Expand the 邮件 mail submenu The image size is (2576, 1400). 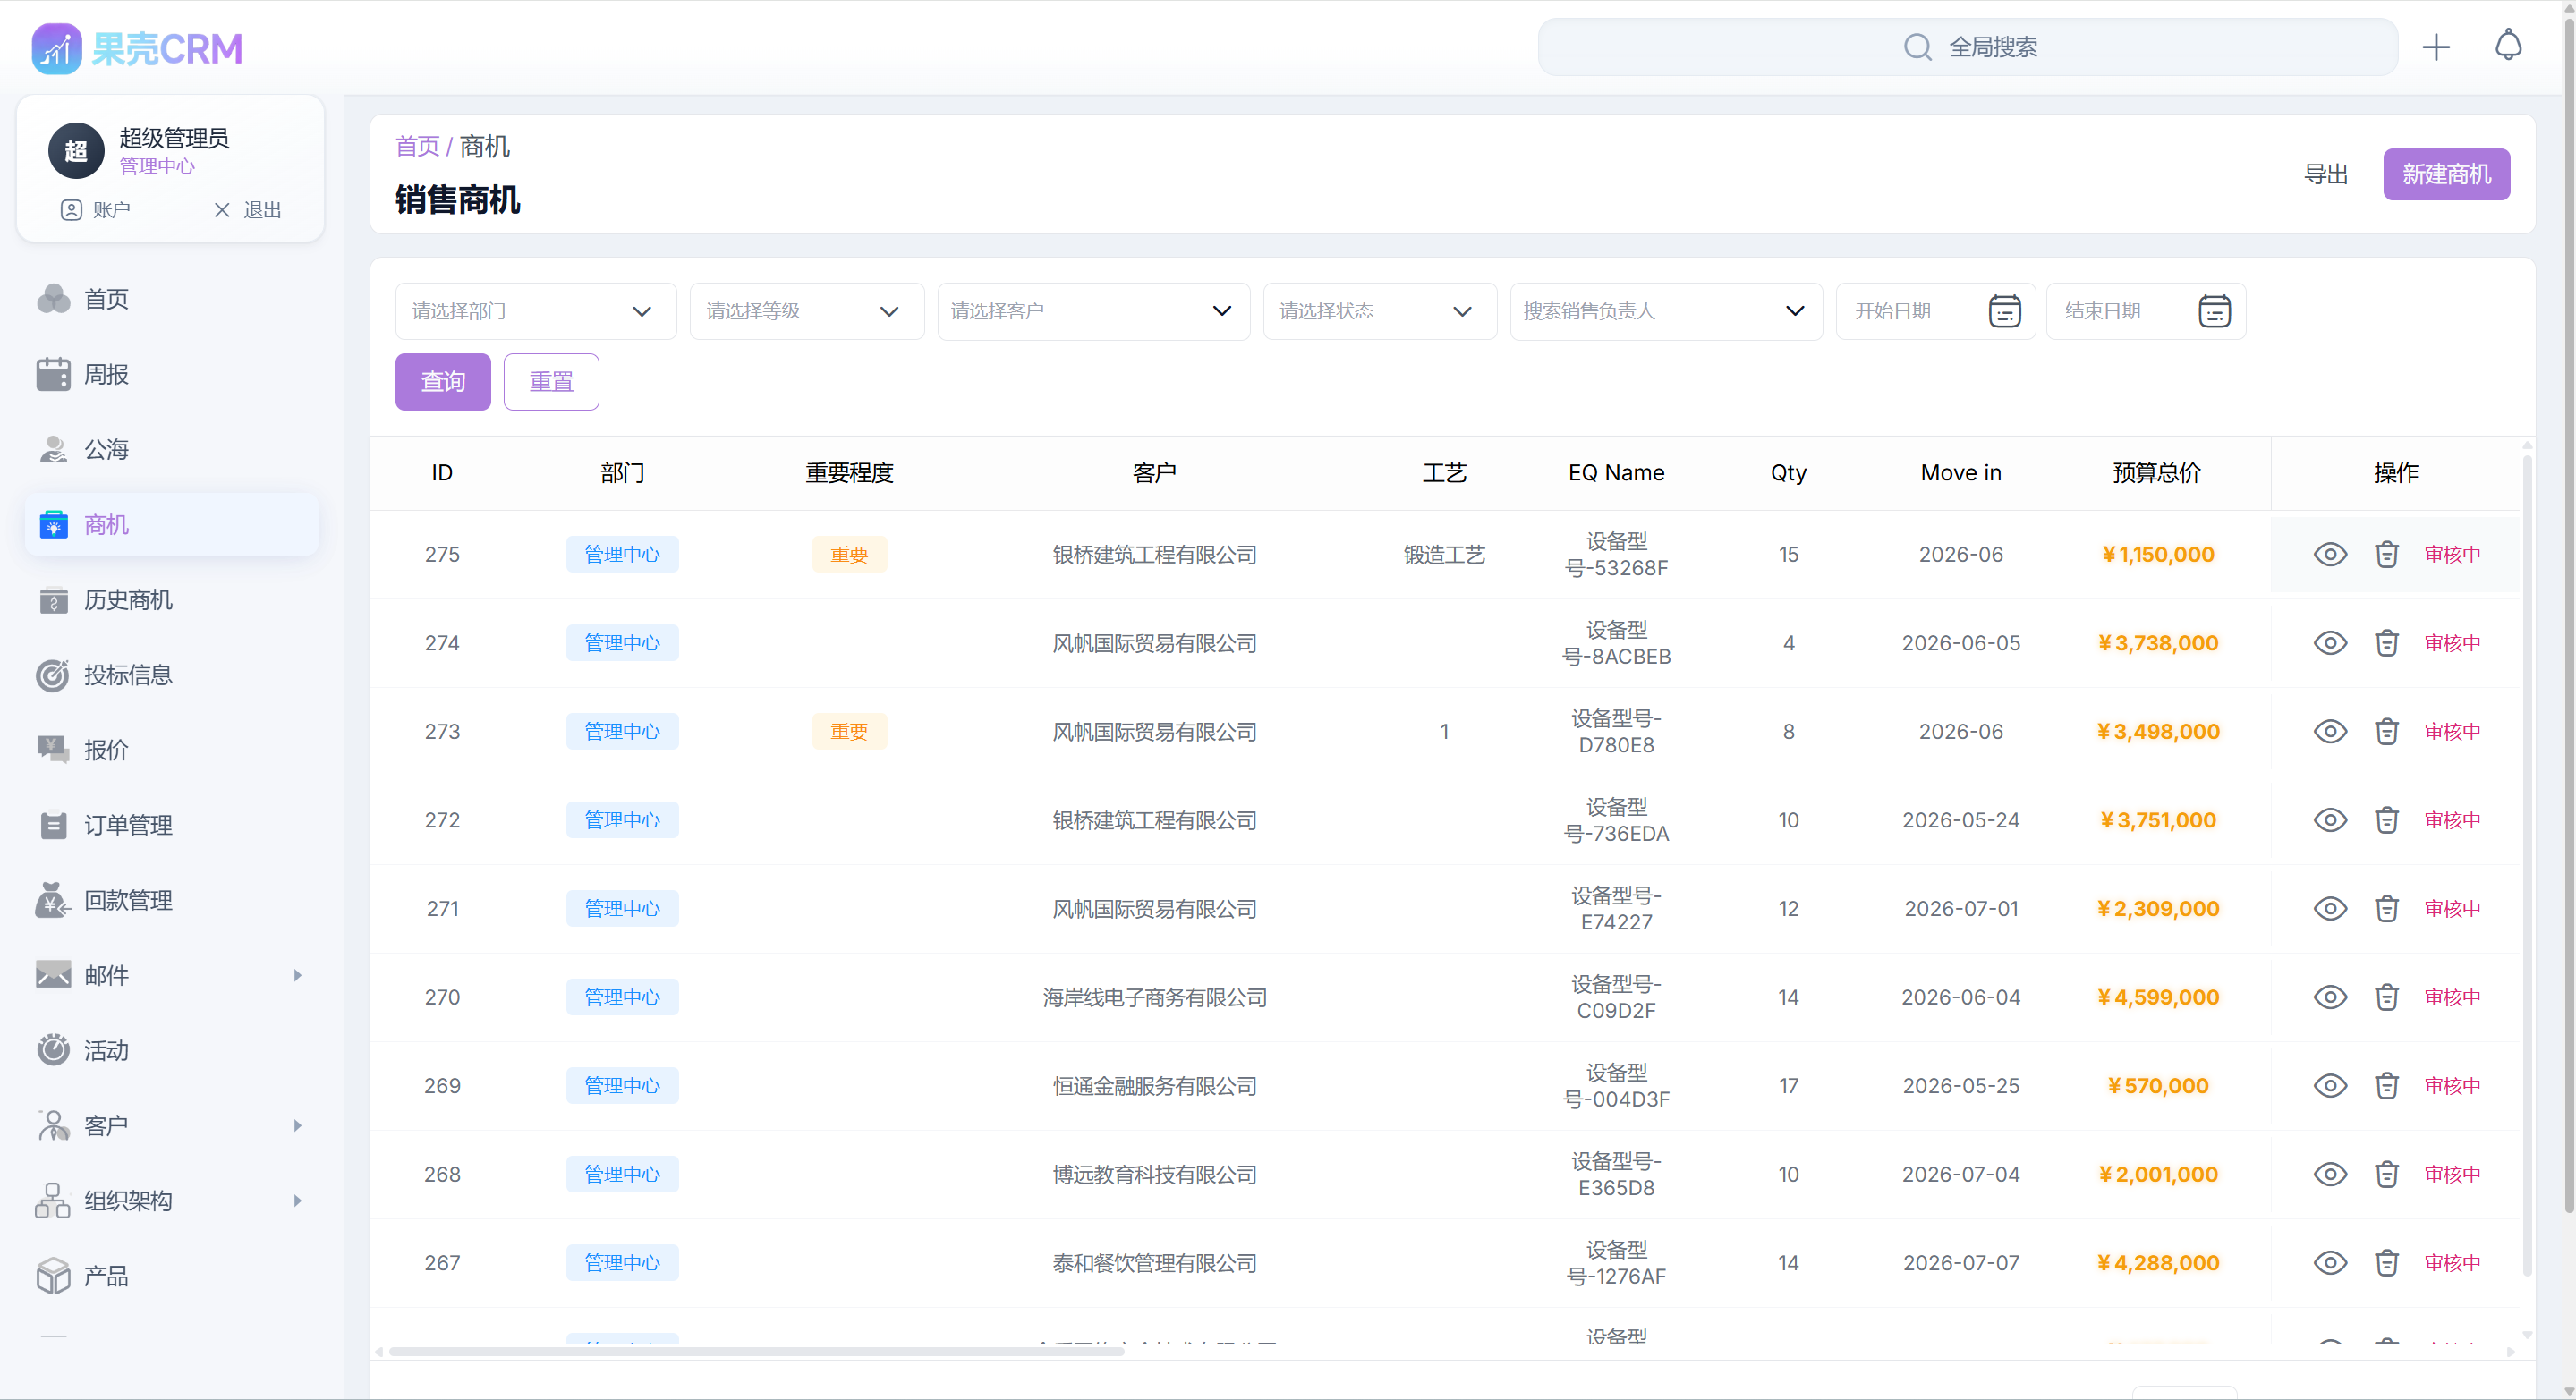tap(106, 975)
